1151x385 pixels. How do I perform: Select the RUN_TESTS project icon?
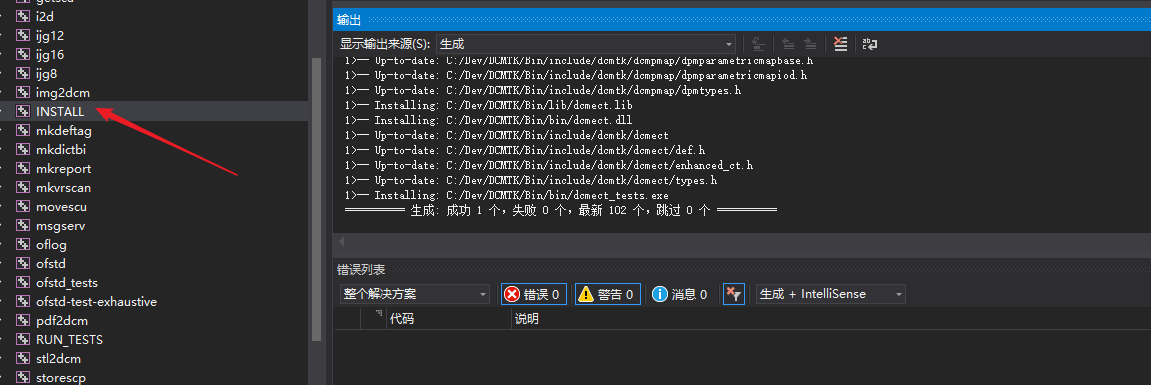tap(23, 340)
